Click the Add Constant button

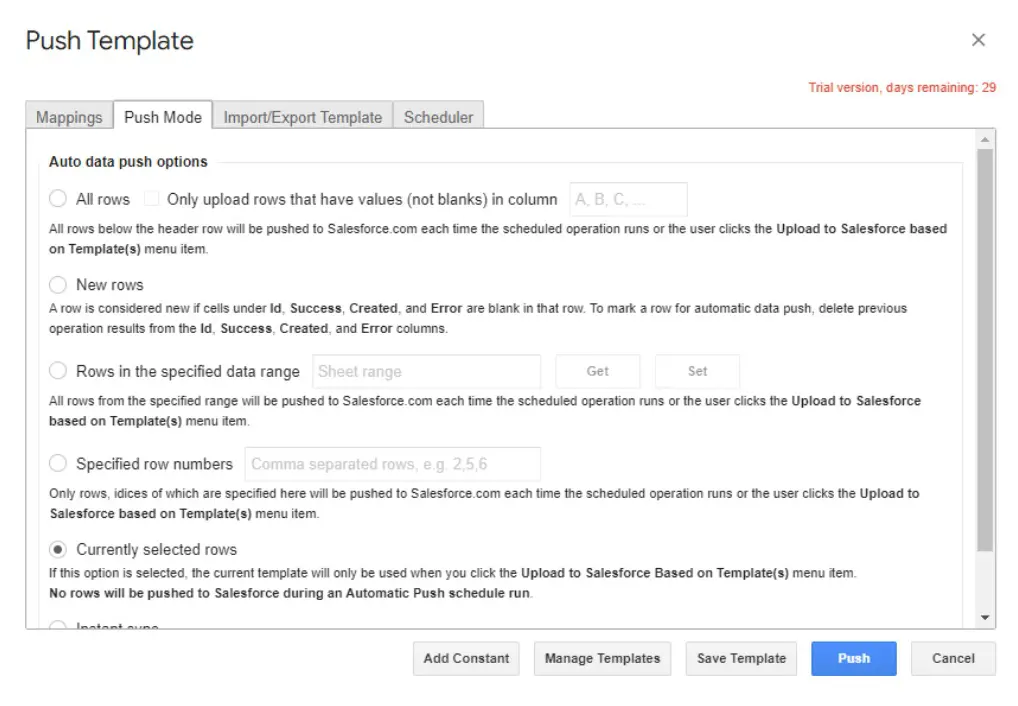coord(466,658)
